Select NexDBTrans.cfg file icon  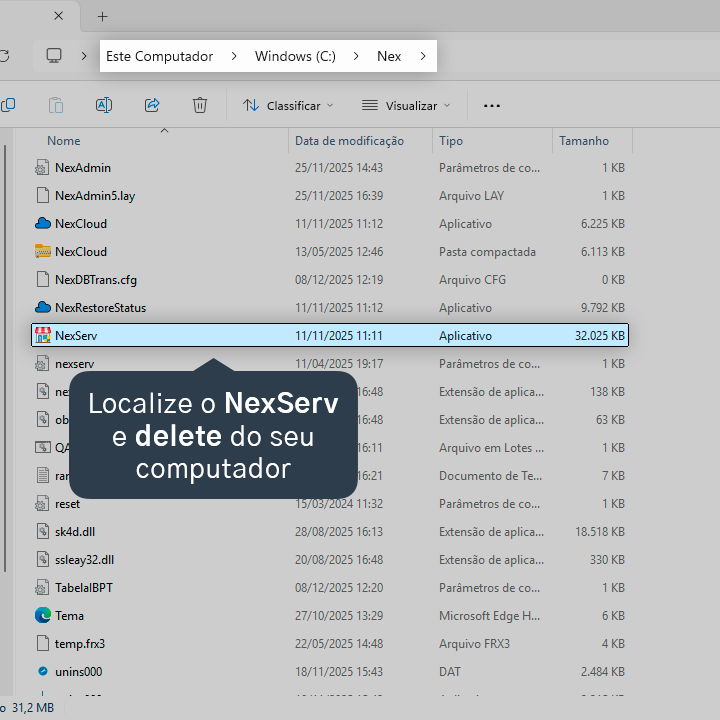[42, 280]
